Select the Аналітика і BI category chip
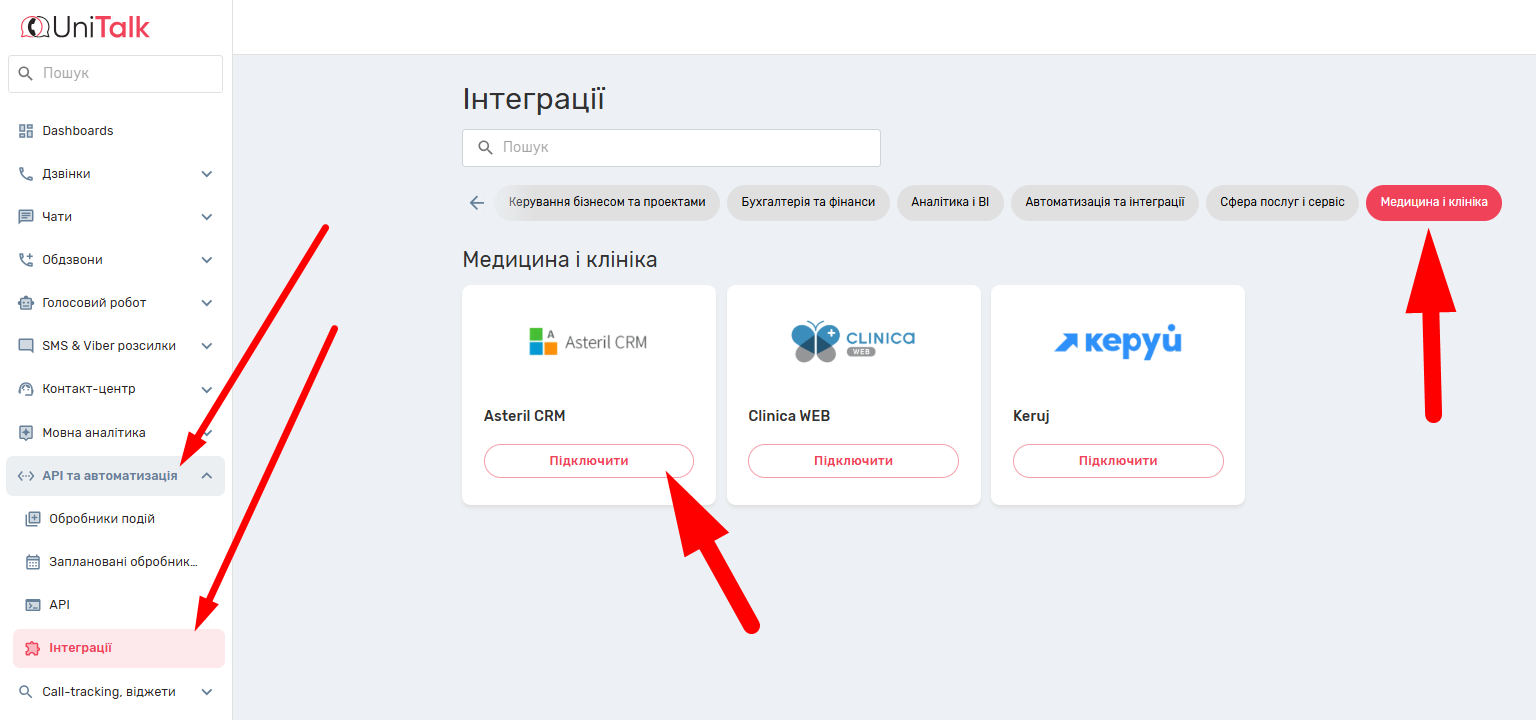 [949, 202]
